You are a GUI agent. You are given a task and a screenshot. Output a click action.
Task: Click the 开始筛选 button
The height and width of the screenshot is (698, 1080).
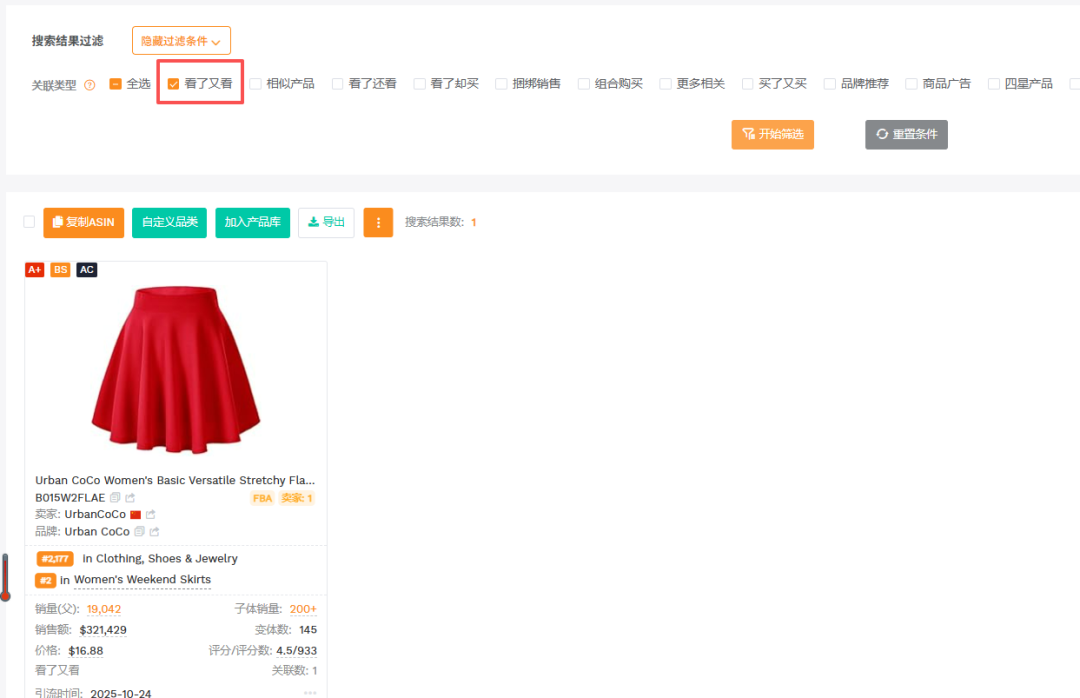tap(772, 134)
